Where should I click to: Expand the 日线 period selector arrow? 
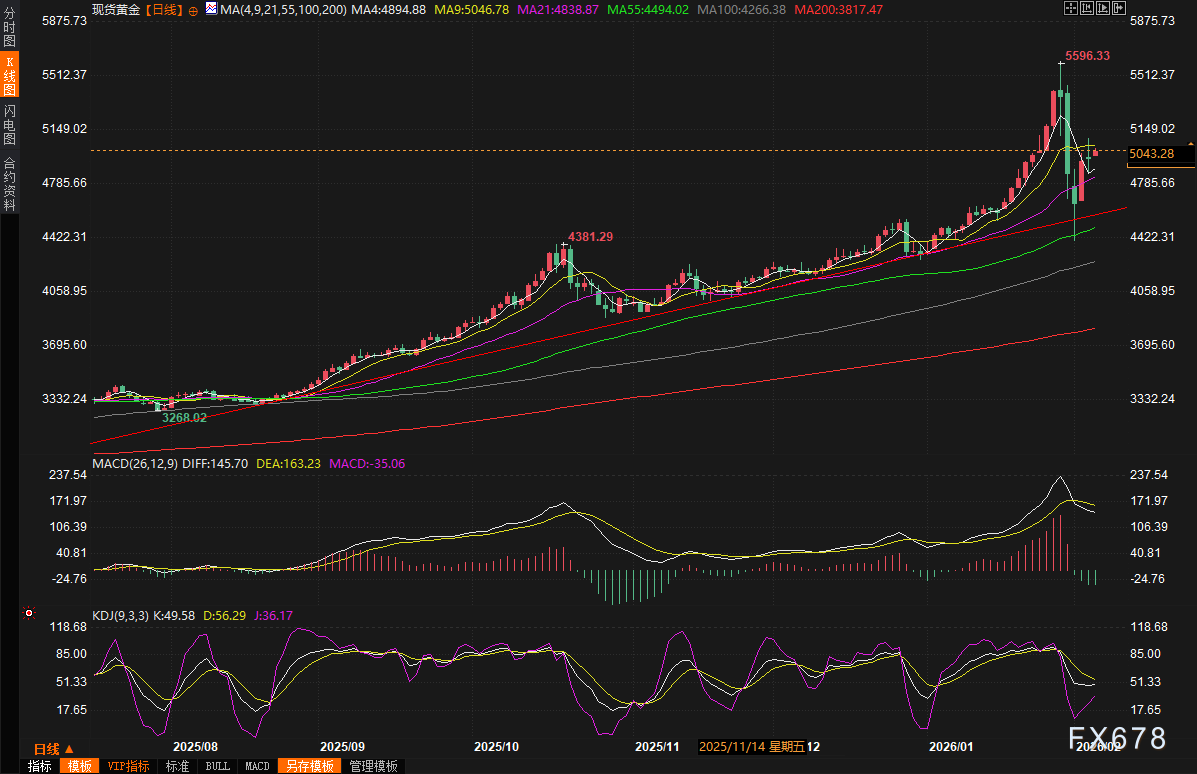tap(69, 749)
